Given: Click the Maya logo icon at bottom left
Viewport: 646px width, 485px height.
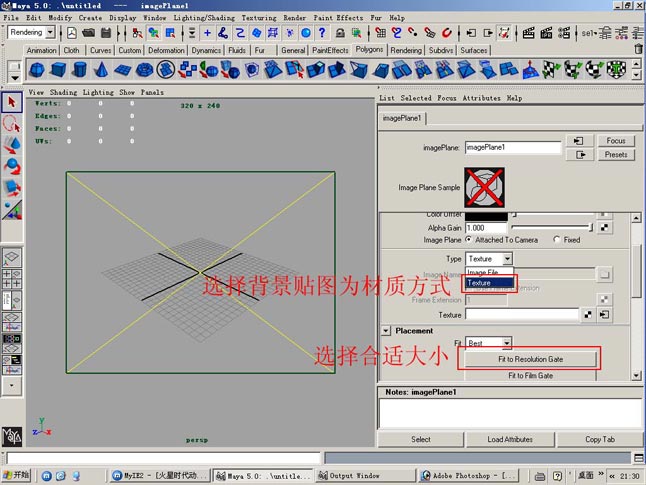Looking at the screenshot, I should [x=12, y=437].
